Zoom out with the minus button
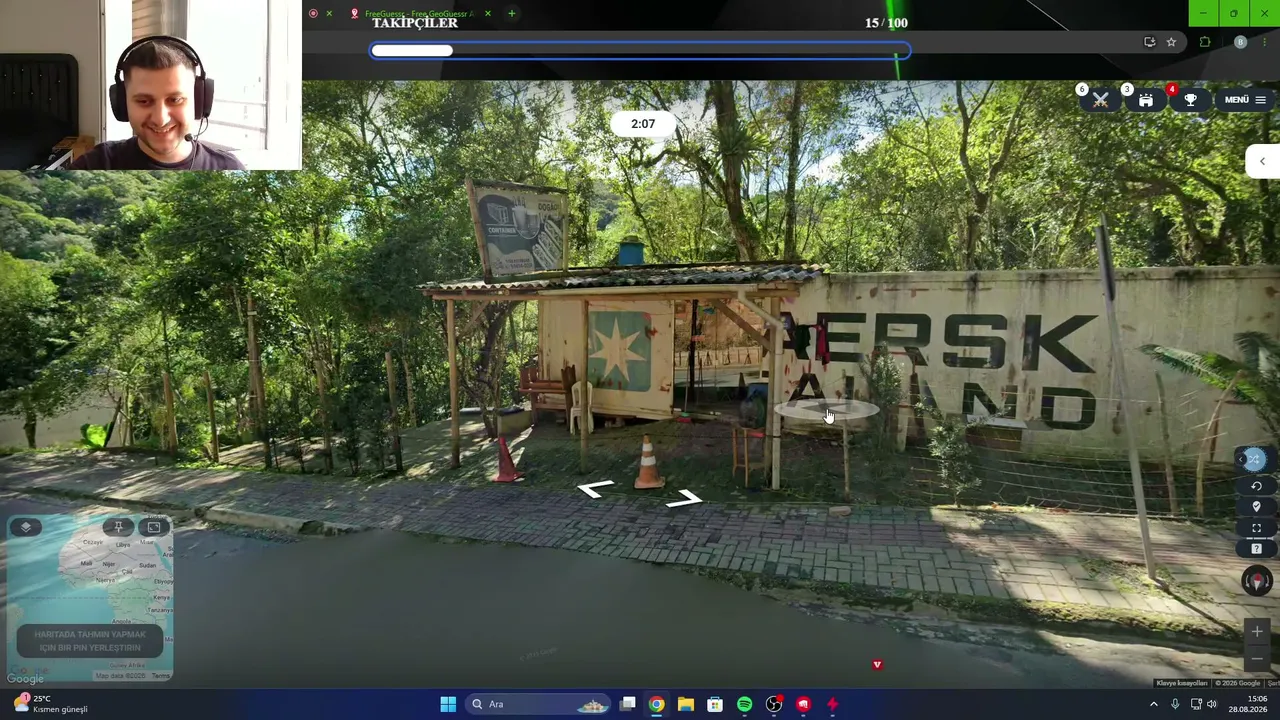The width and height of the screenshot is (1280, 720). [1257, 659]
